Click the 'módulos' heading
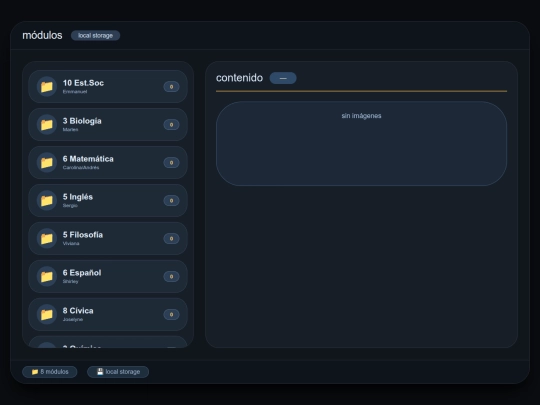The image size is (540, 405). [x=42, y=35]
